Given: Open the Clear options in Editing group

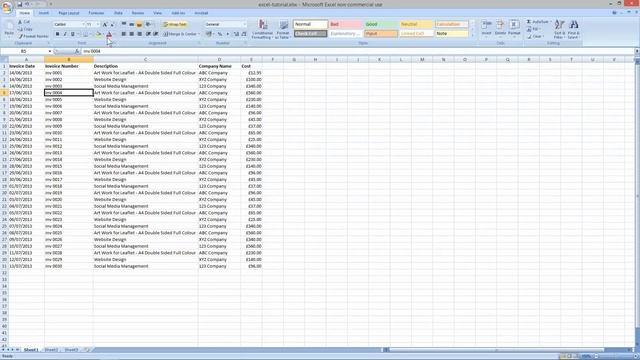Looking at the screenshot, I should (x=535, y=36).
